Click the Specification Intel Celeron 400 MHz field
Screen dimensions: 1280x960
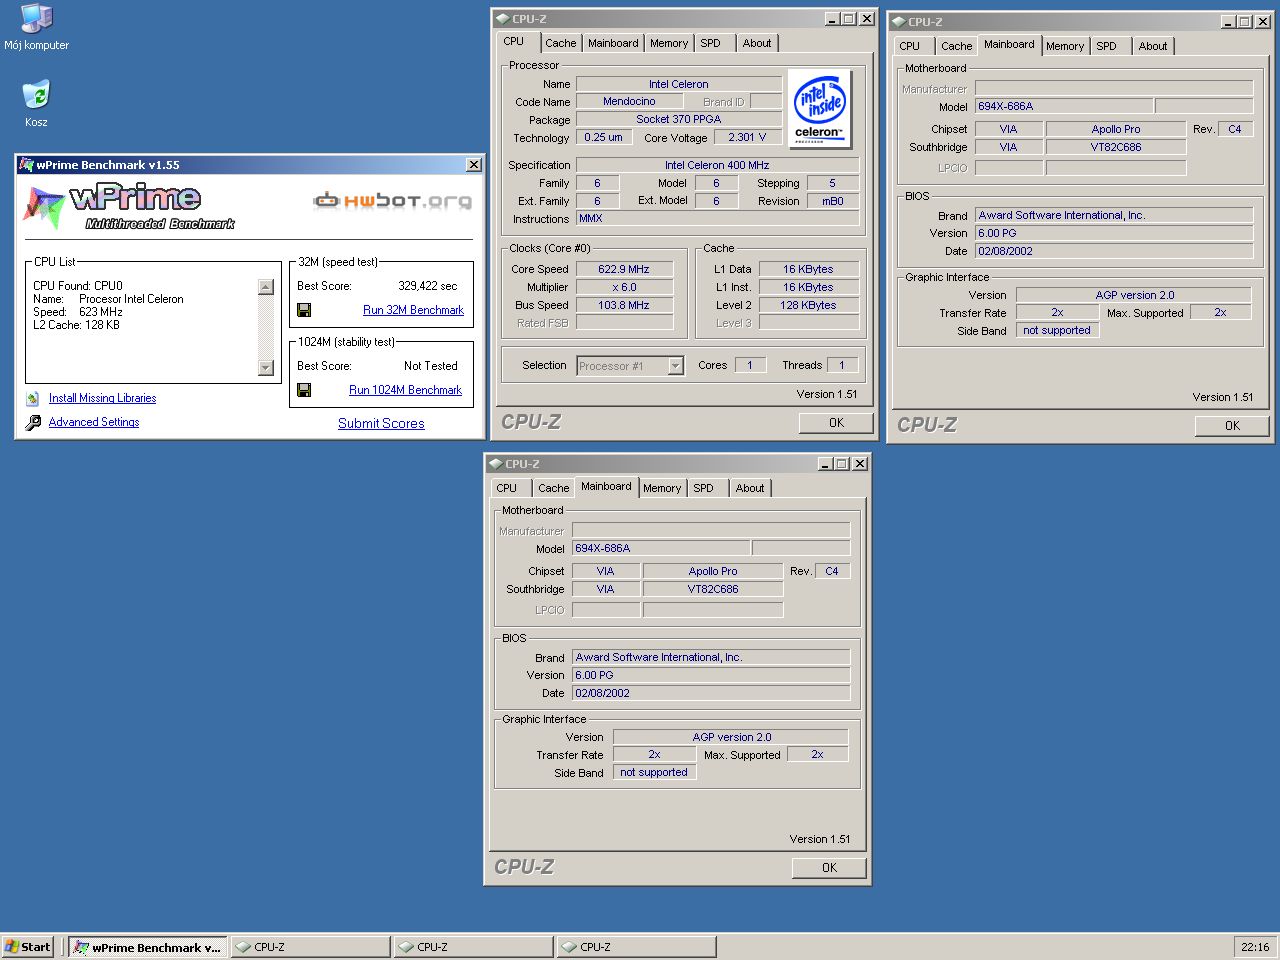click(717, 165)
